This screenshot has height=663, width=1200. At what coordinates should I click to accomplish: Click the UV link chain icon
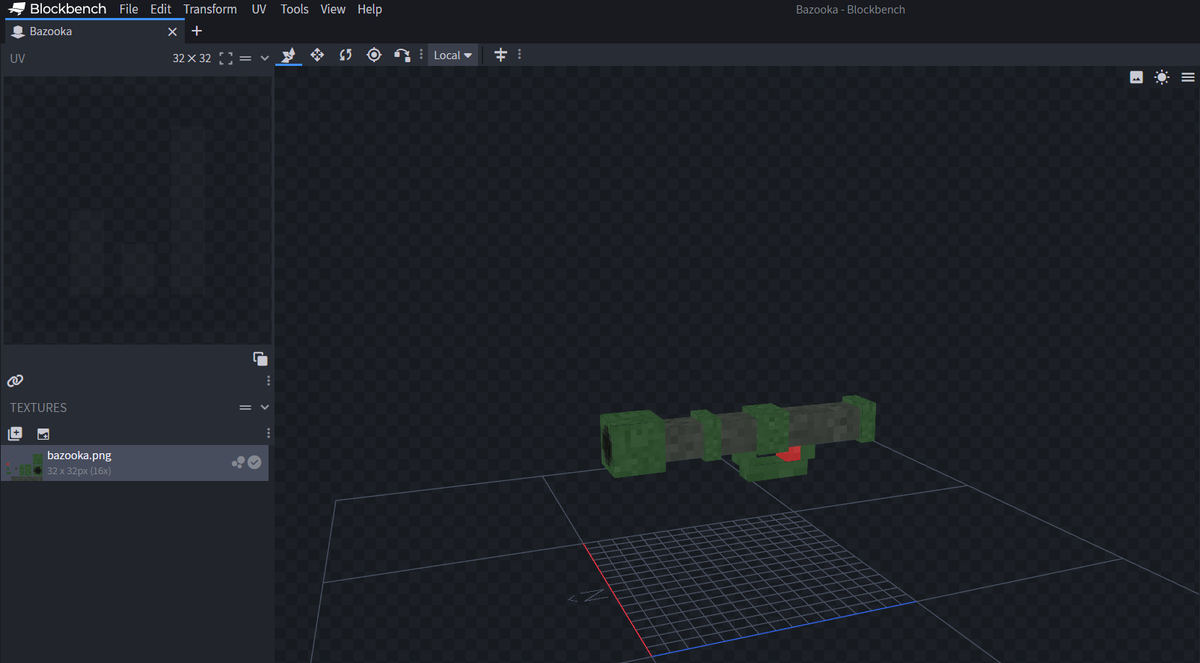pyautogui.click(x=15, y=381)
